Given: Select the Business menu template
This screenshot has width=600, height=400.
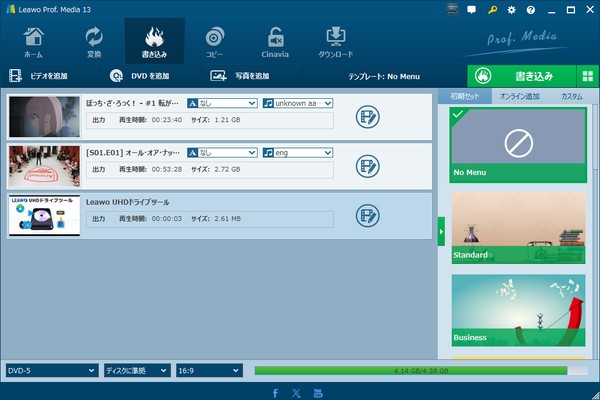Looking at the screenshot, I should (518, 310).
